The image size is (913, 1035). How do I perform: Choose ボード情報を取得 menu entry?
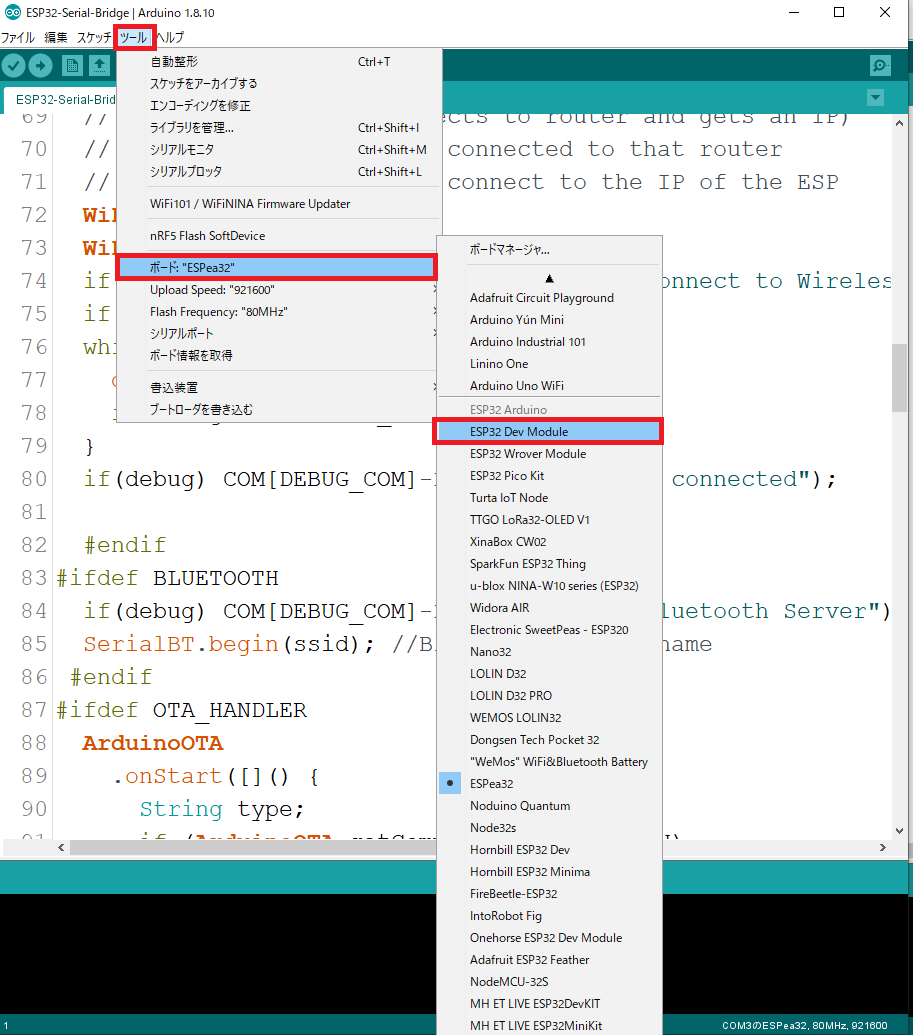tap(279, 355)
